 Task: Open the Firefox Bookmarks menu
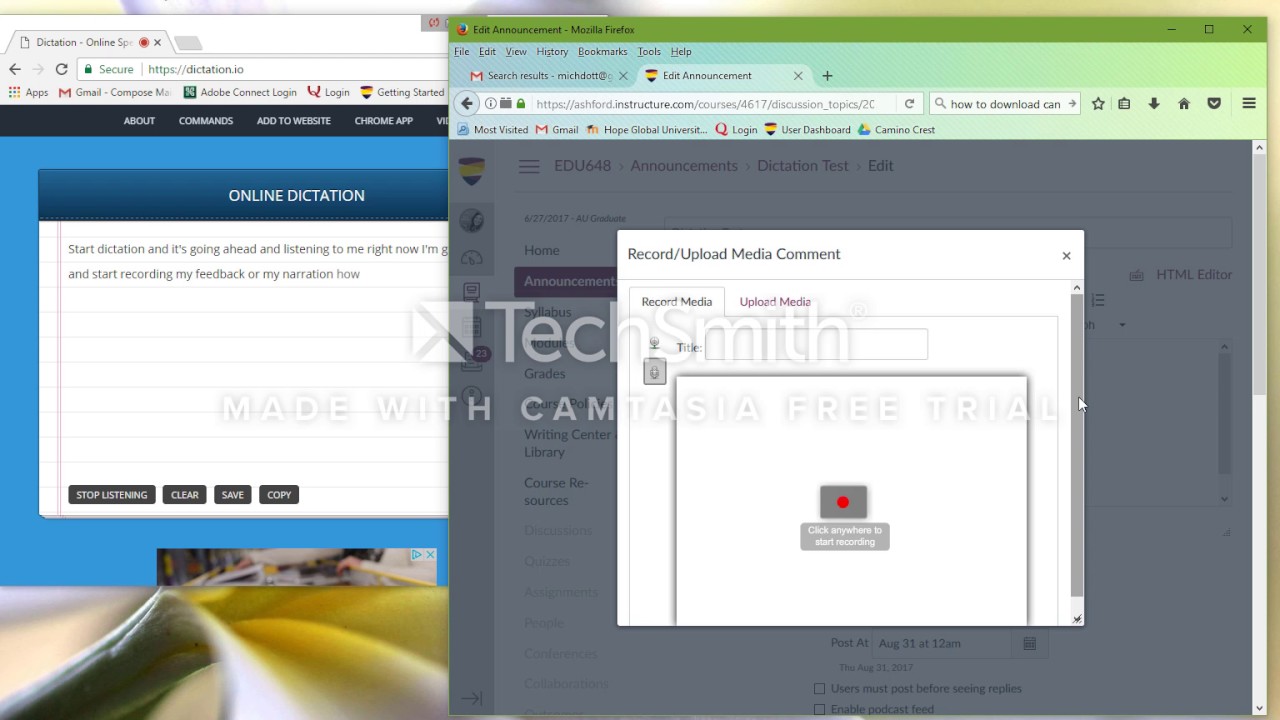pos(603,52)
